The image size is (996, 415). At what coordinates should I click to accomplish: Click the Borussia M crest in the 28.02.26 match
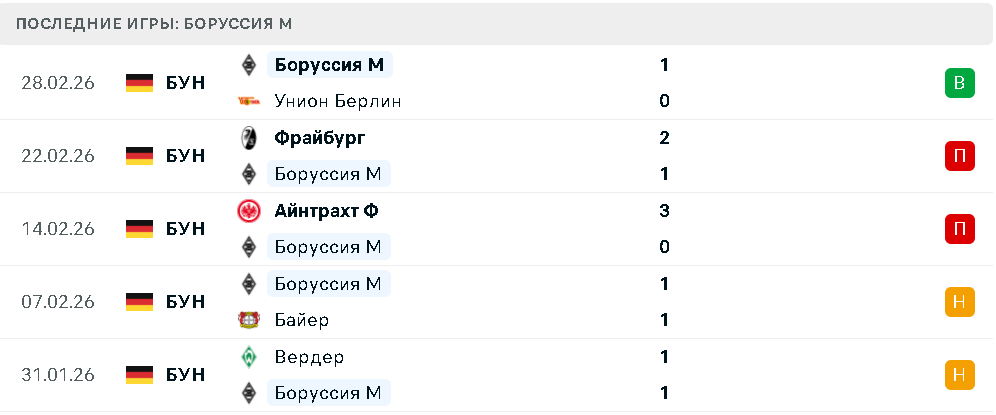pyautogui.click(x=248, y=65)
